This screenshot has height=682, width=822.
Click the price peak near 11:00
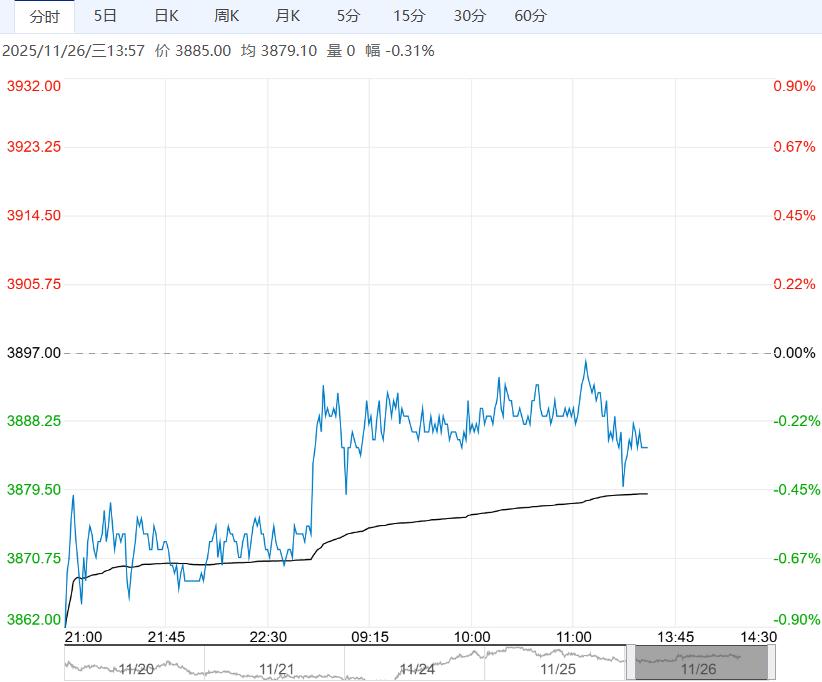coord(585,359)
